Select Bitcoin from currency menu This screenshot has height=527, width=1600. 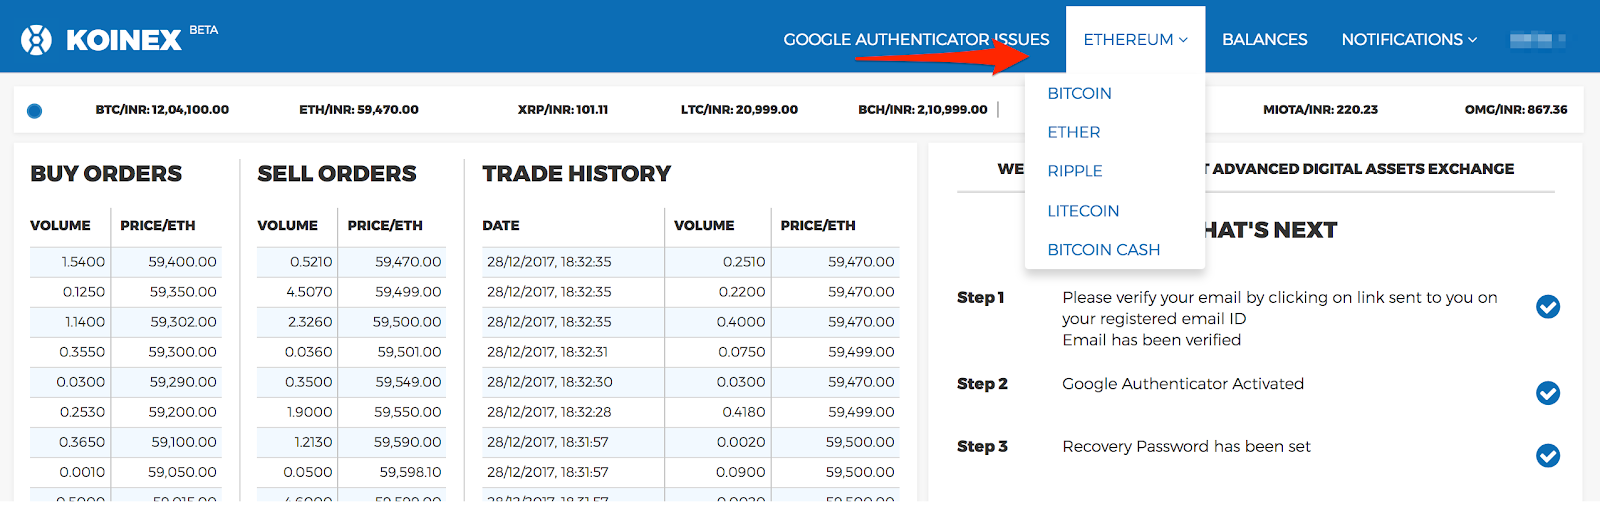1079,93
